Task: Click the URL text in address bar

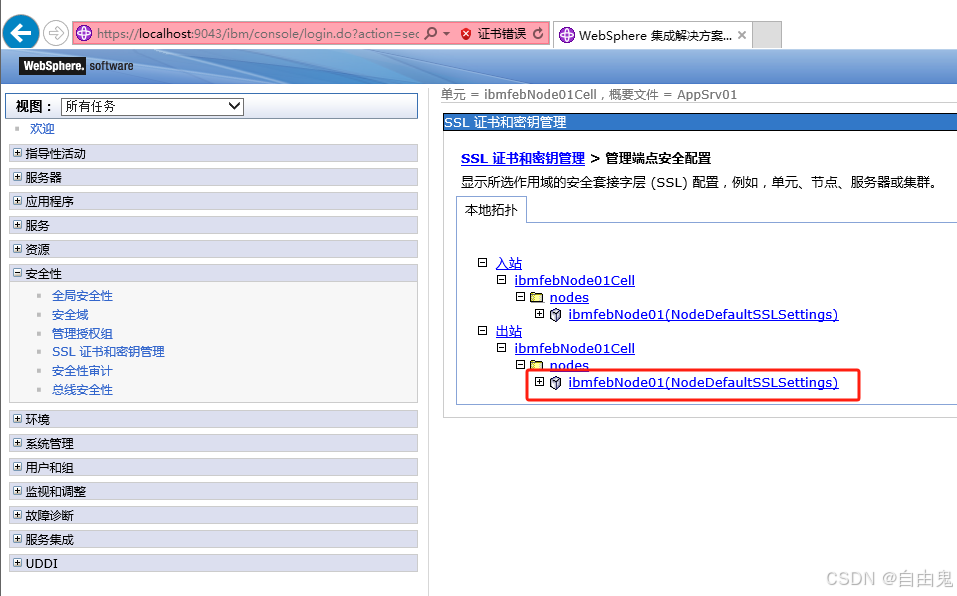Action: click(258, 34)
